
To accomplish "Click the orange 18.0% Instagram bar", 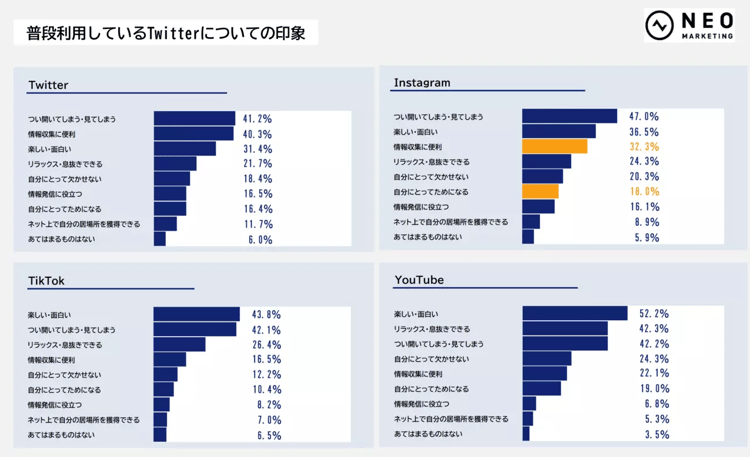I will pos(540,191).
